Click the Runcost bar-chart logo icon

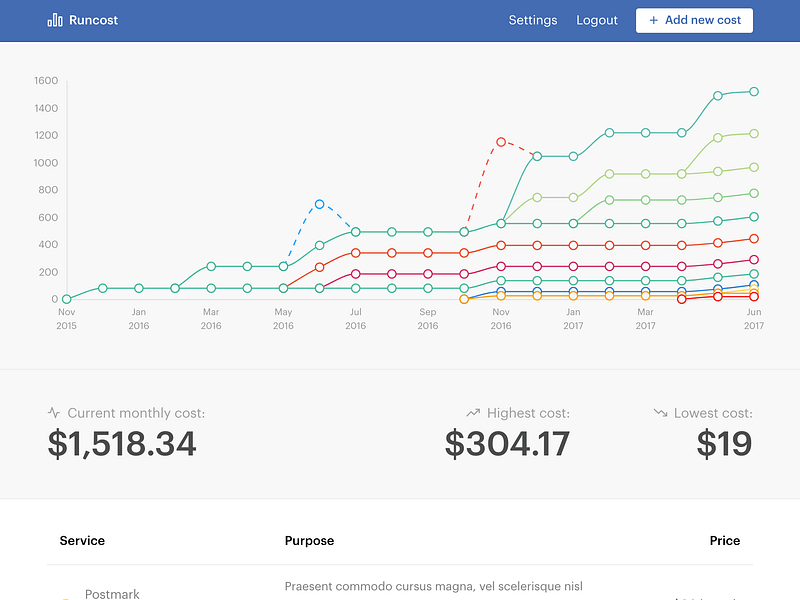pyautogui.click(x=54, y=20)
